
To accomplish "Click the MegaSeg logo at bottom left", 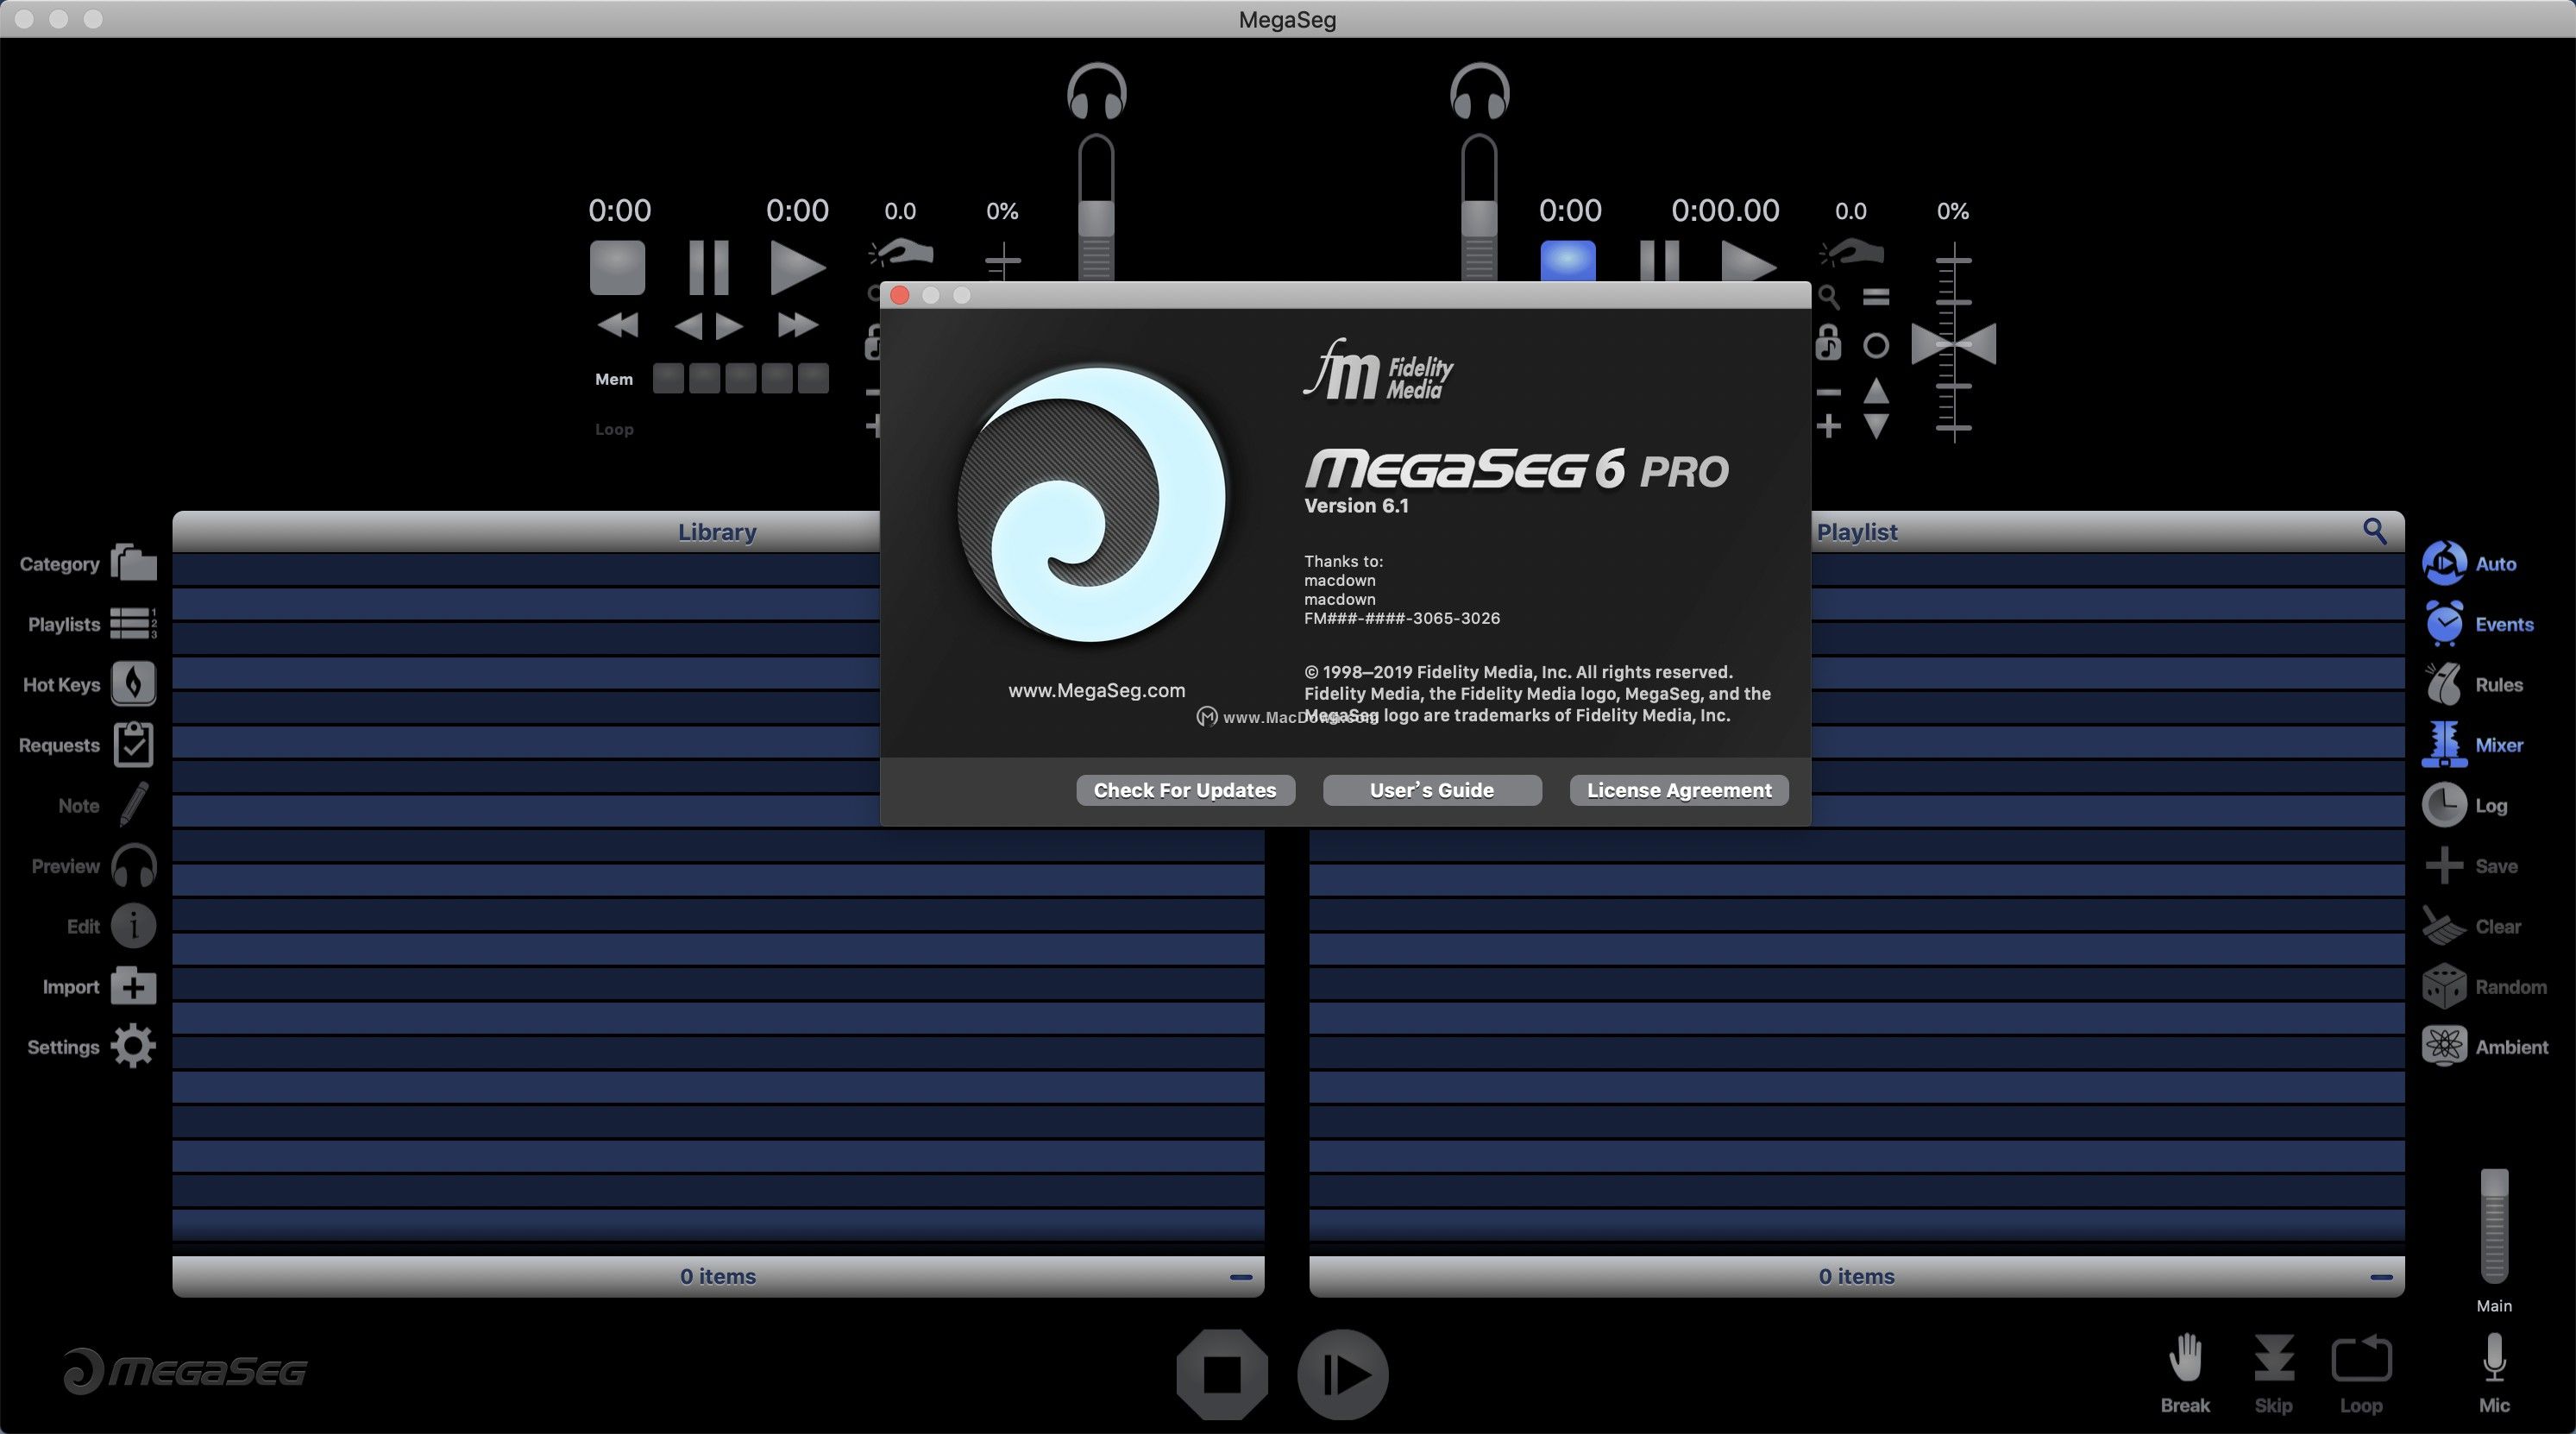I will click(185, 1370).
